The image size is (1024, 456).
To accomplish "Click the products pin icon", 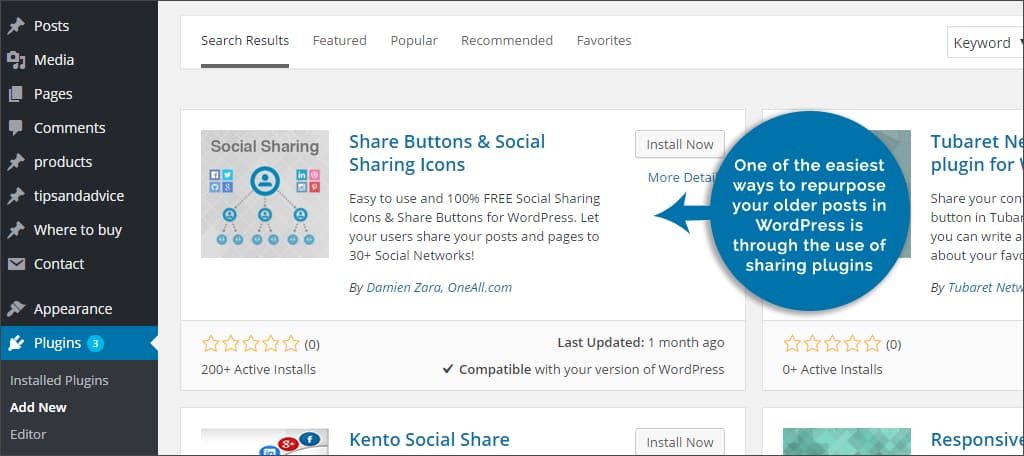I will pyautogui.click(x=16, y=162).
